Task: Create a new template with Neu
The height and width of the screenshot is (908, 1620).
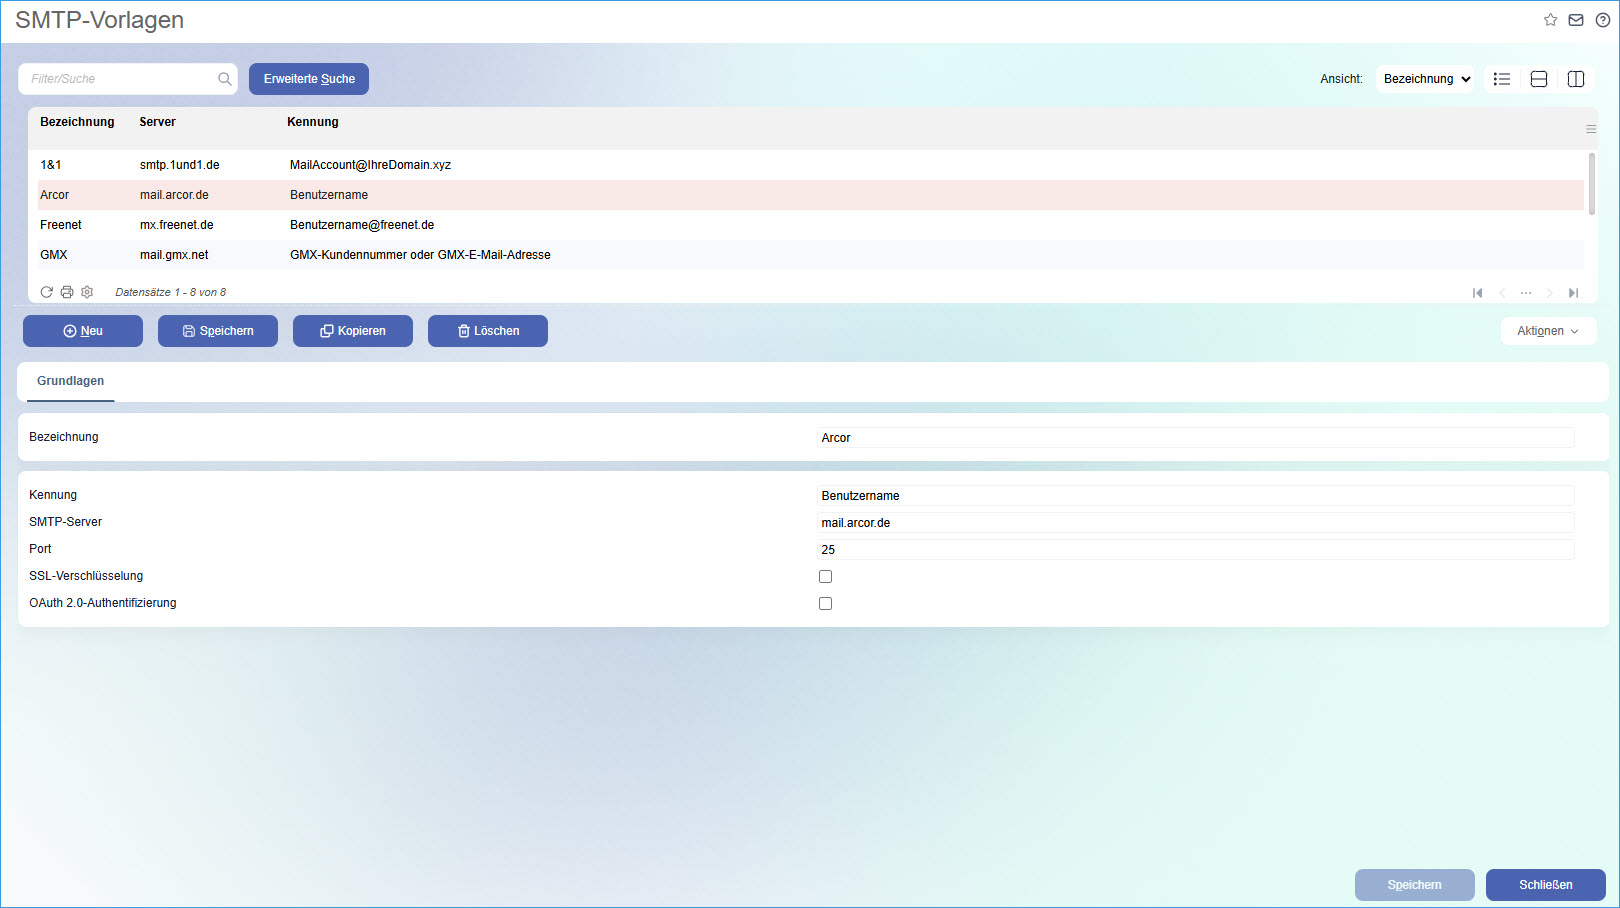Action: point(83,331)
